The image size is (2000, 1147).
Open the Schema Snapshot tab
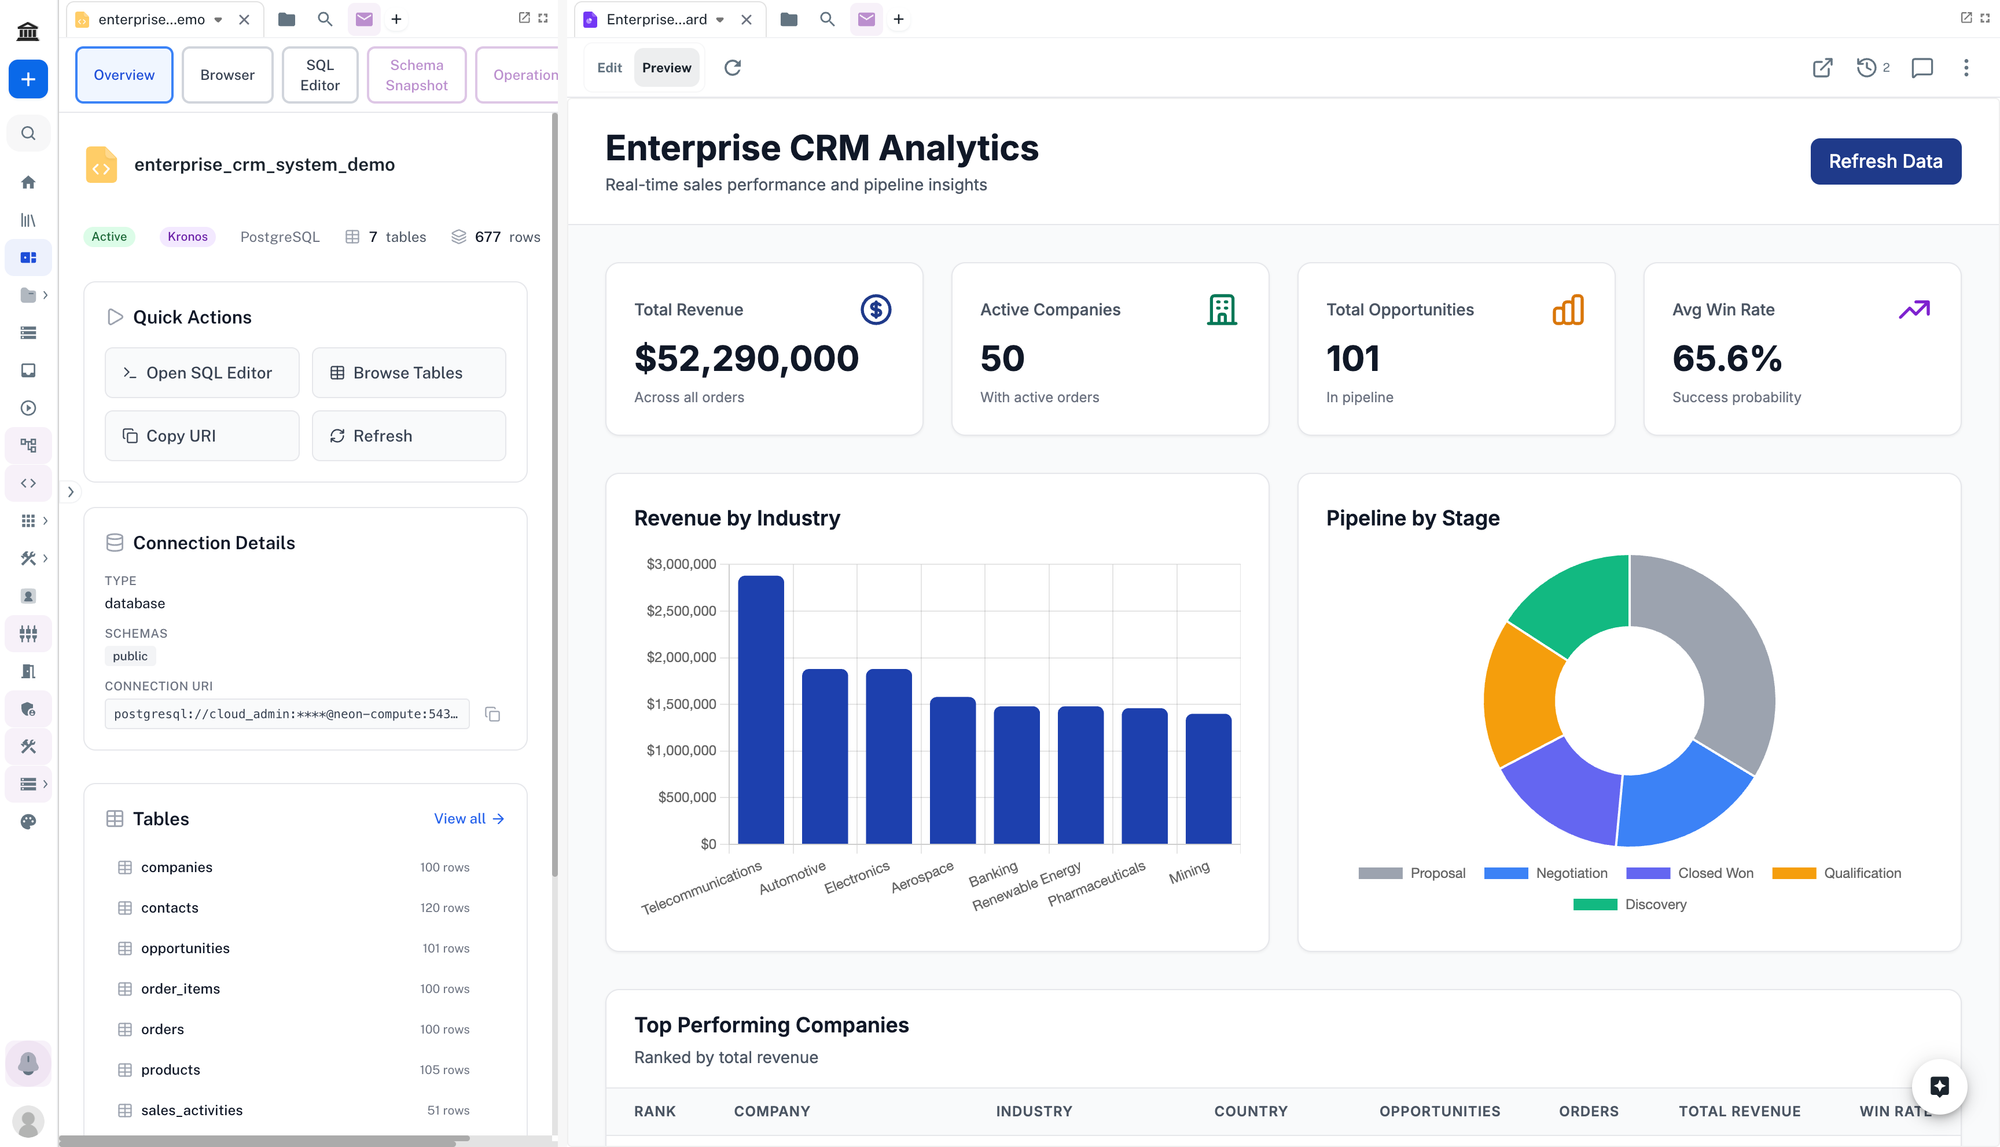pos(416,75)
